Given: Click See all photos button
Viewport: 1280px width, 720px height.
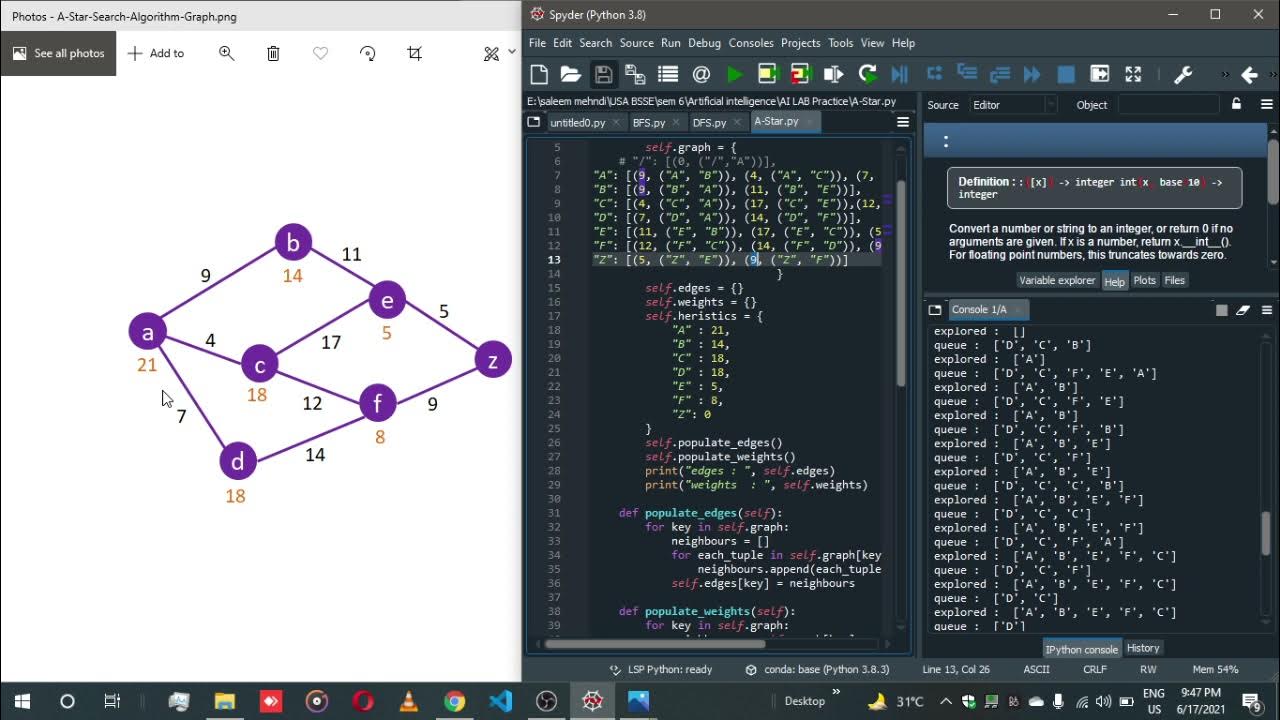Looking at the screenshot, I should 58,53.
